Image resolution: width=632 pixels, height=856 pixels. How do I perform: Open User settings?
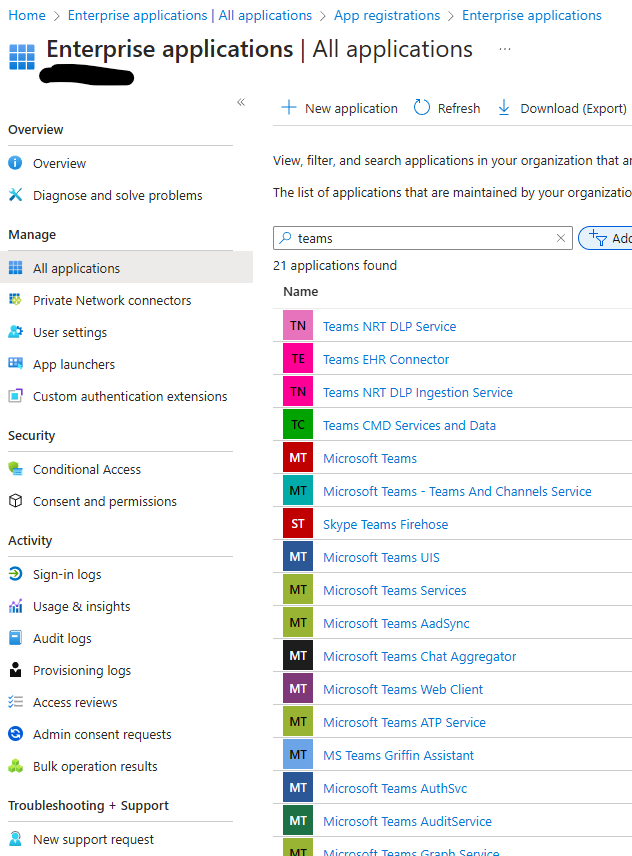click(x=70, y=332)
